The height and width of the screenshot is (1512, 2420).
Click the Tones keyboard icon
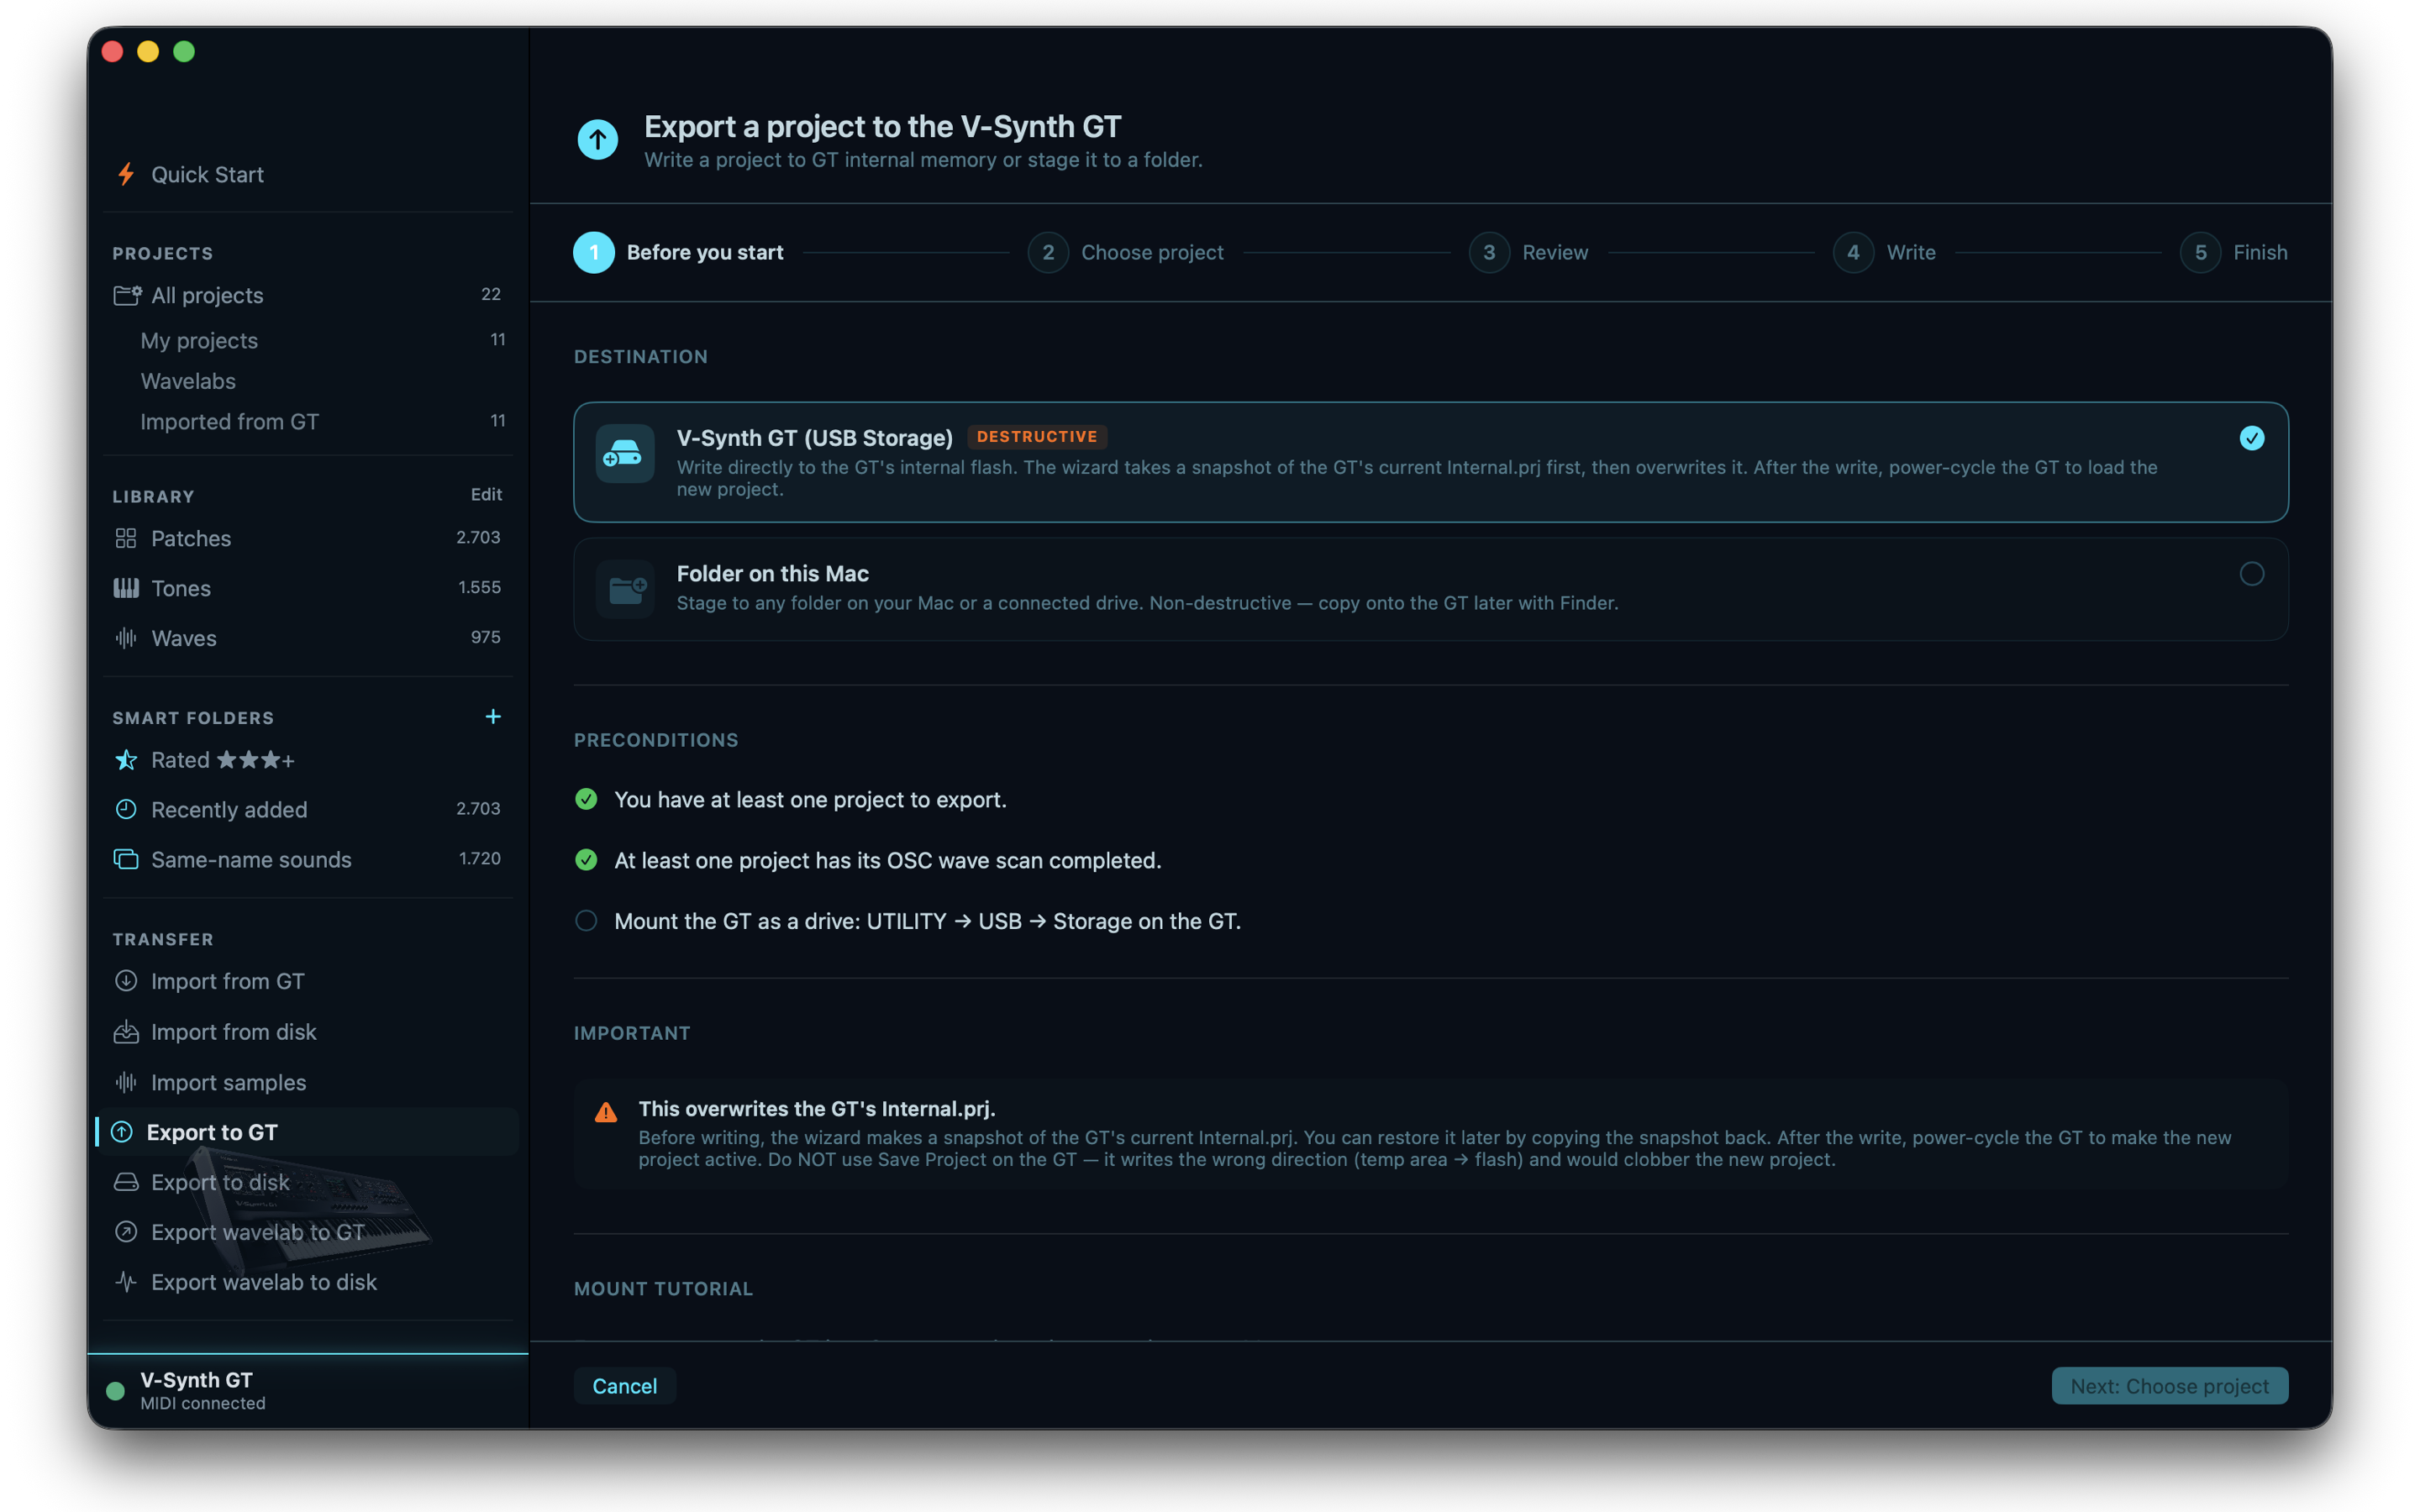(126, 588)
